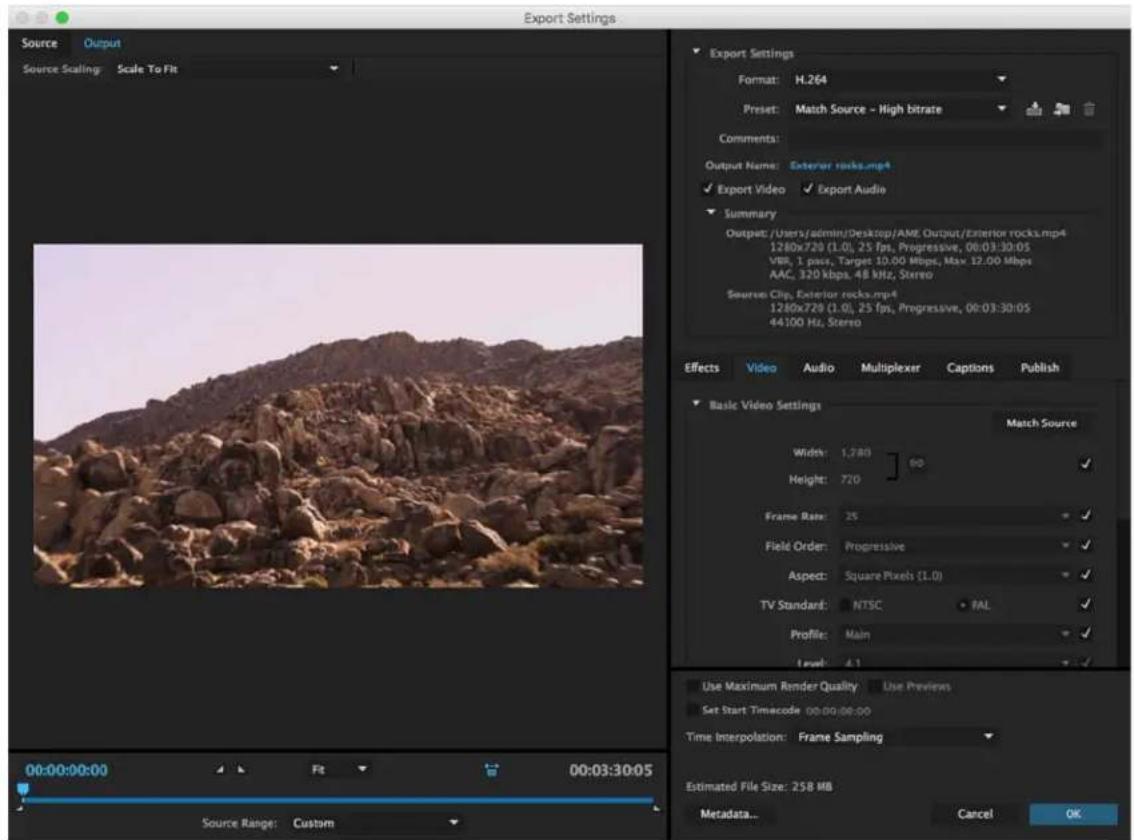The image size is (1134, 840).
Task: Click the Comments input field
Action: [x=945, y=138]
